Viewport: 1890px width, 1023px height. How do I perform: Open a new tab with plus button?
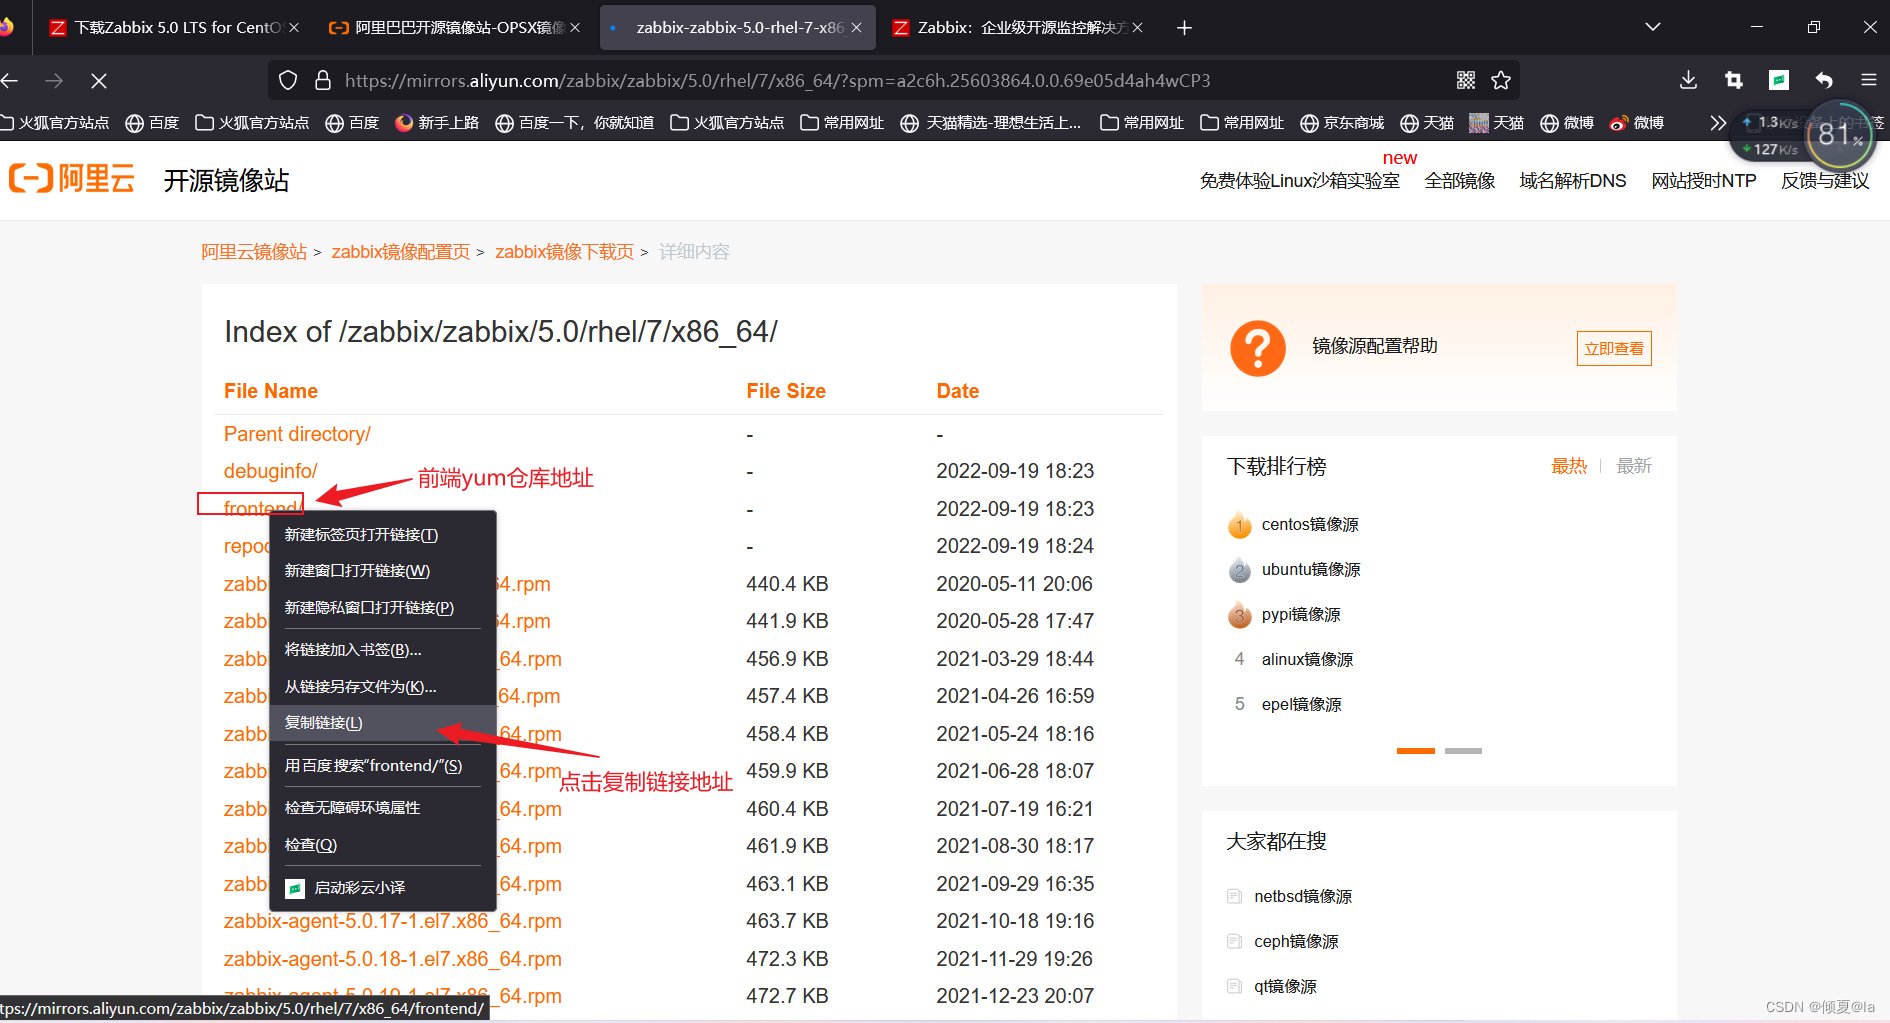[1184, 28]
